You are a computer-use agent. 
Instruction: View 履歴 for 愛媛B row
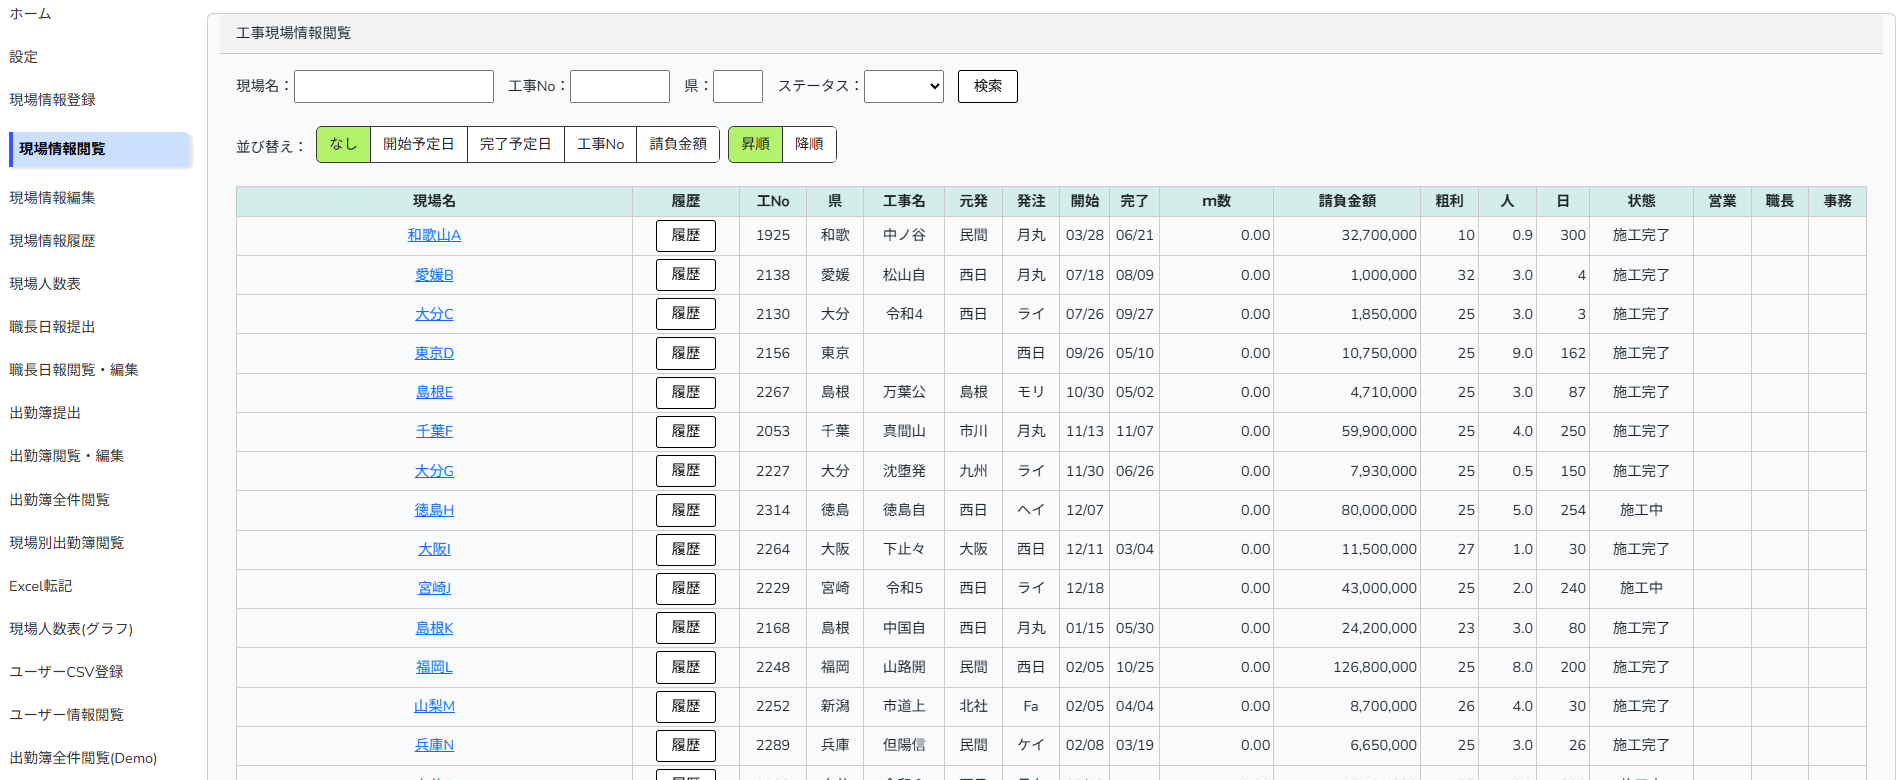point(685,275)
